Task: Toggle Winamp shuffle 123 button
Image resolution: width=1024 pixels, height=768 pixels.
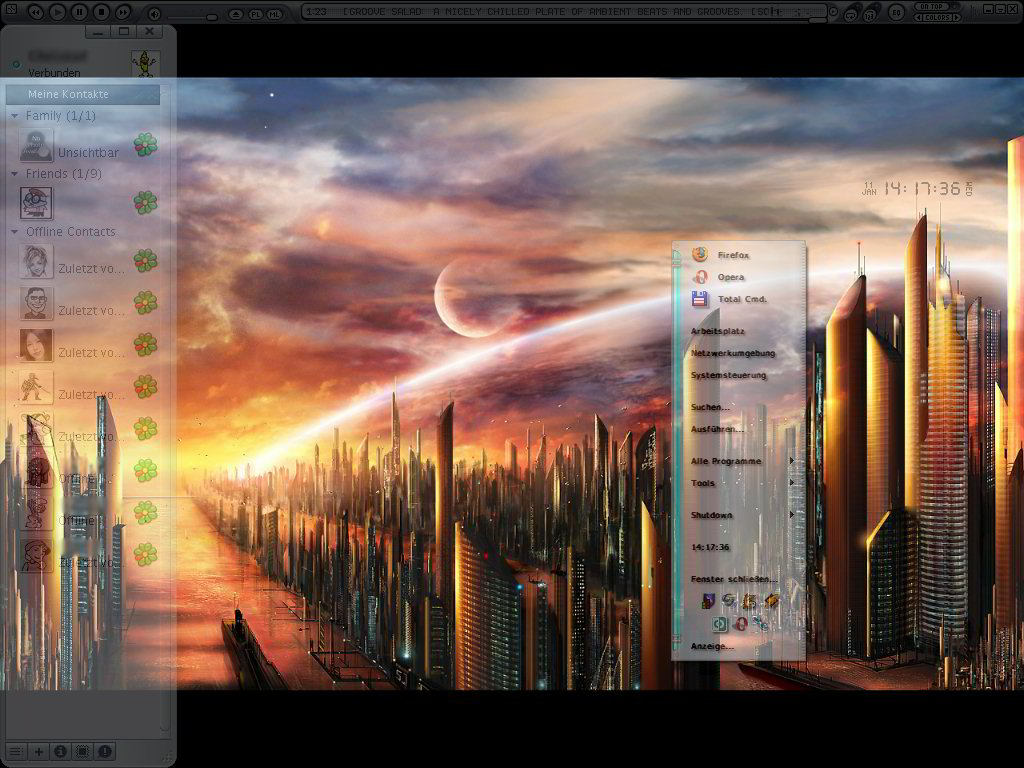Action: [x=870, y=14]
